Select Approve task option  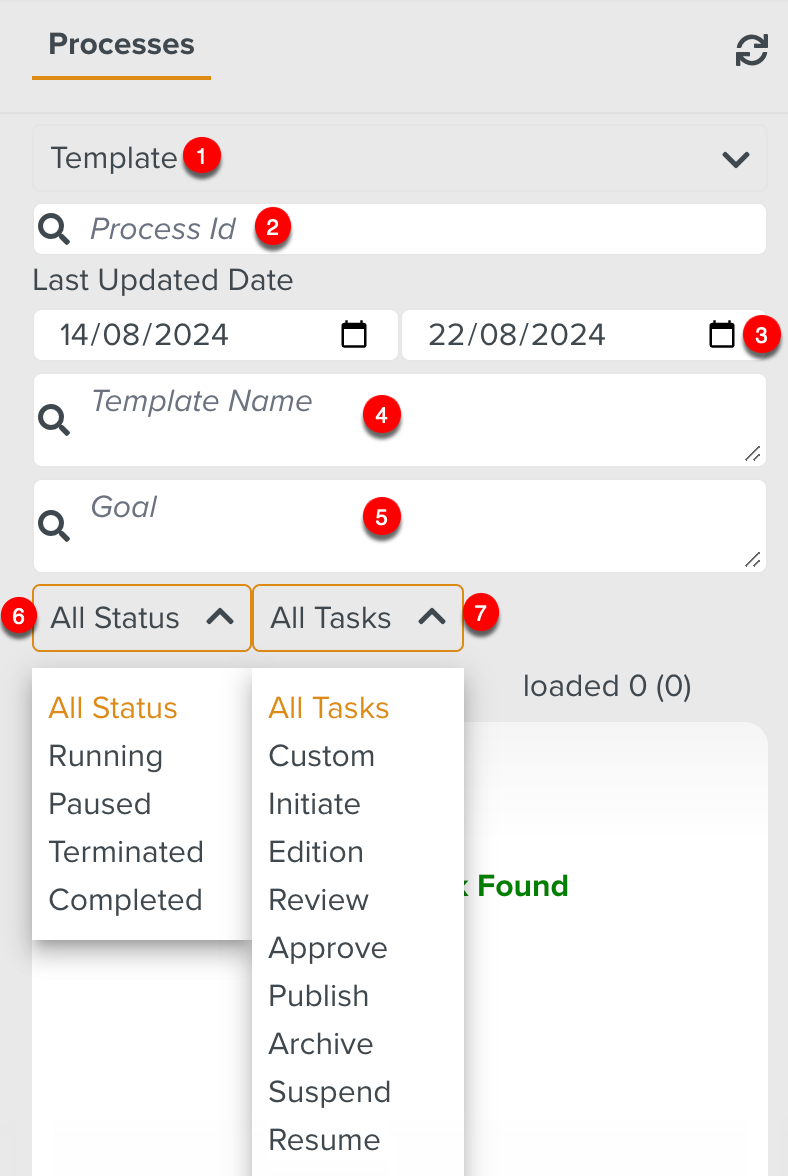328,948
